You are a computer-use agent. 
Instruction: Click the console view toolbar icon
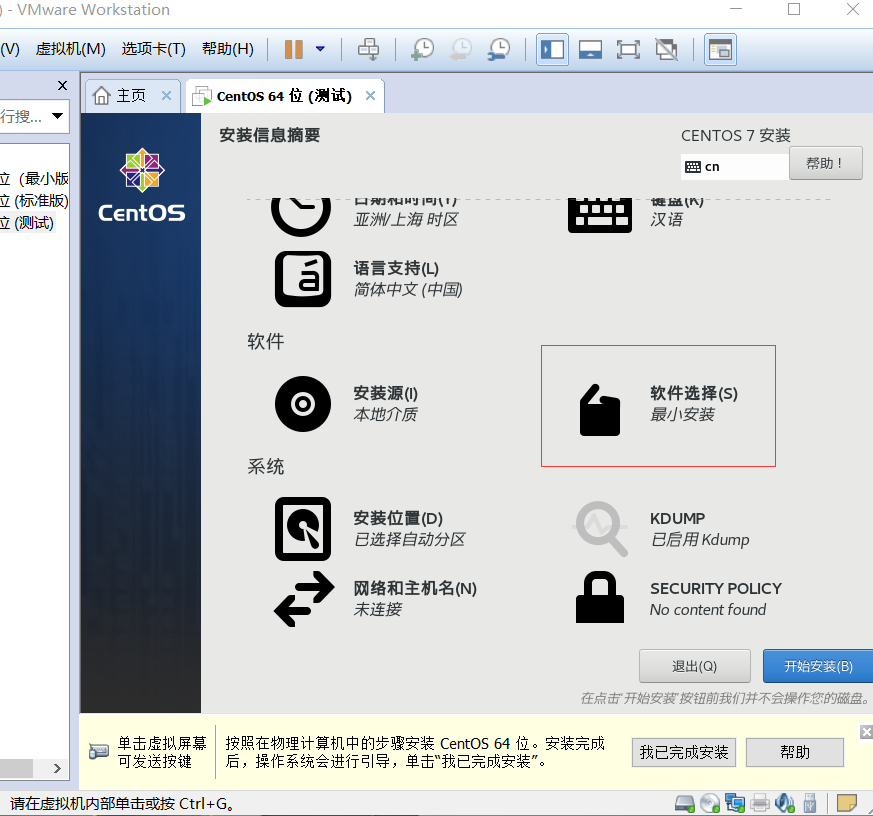[x=720, y=50]
